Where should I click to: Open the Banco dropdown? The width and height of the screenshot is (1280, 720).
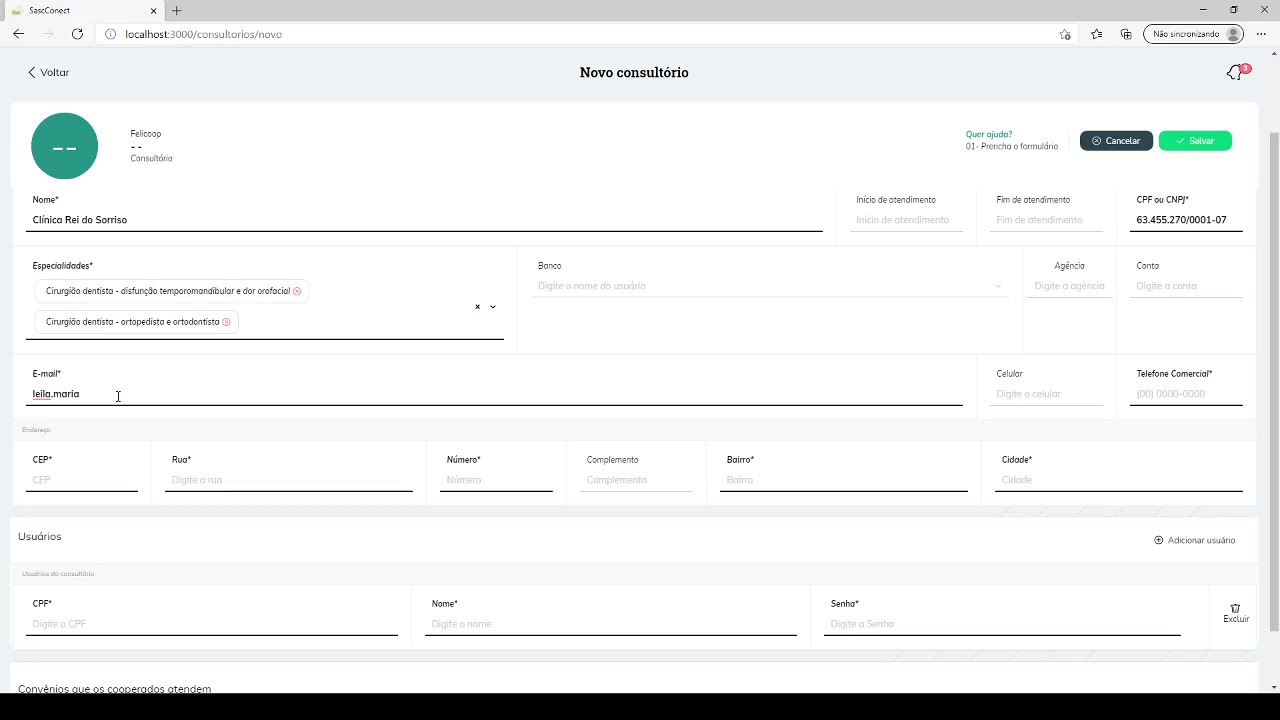click(769, 286)
